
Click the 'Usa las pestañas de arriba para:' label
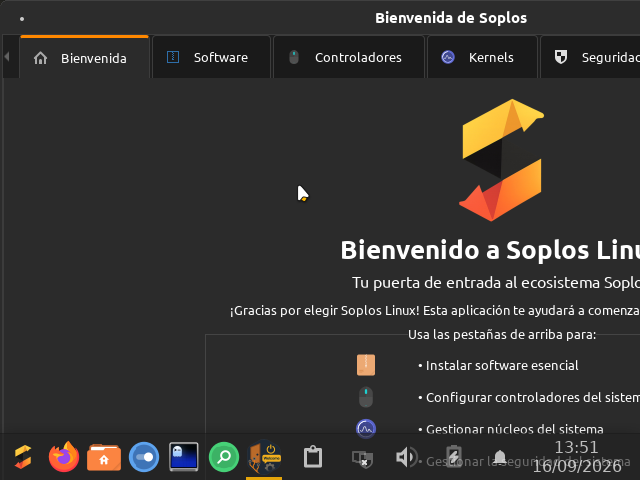click(x=502, y=335)
